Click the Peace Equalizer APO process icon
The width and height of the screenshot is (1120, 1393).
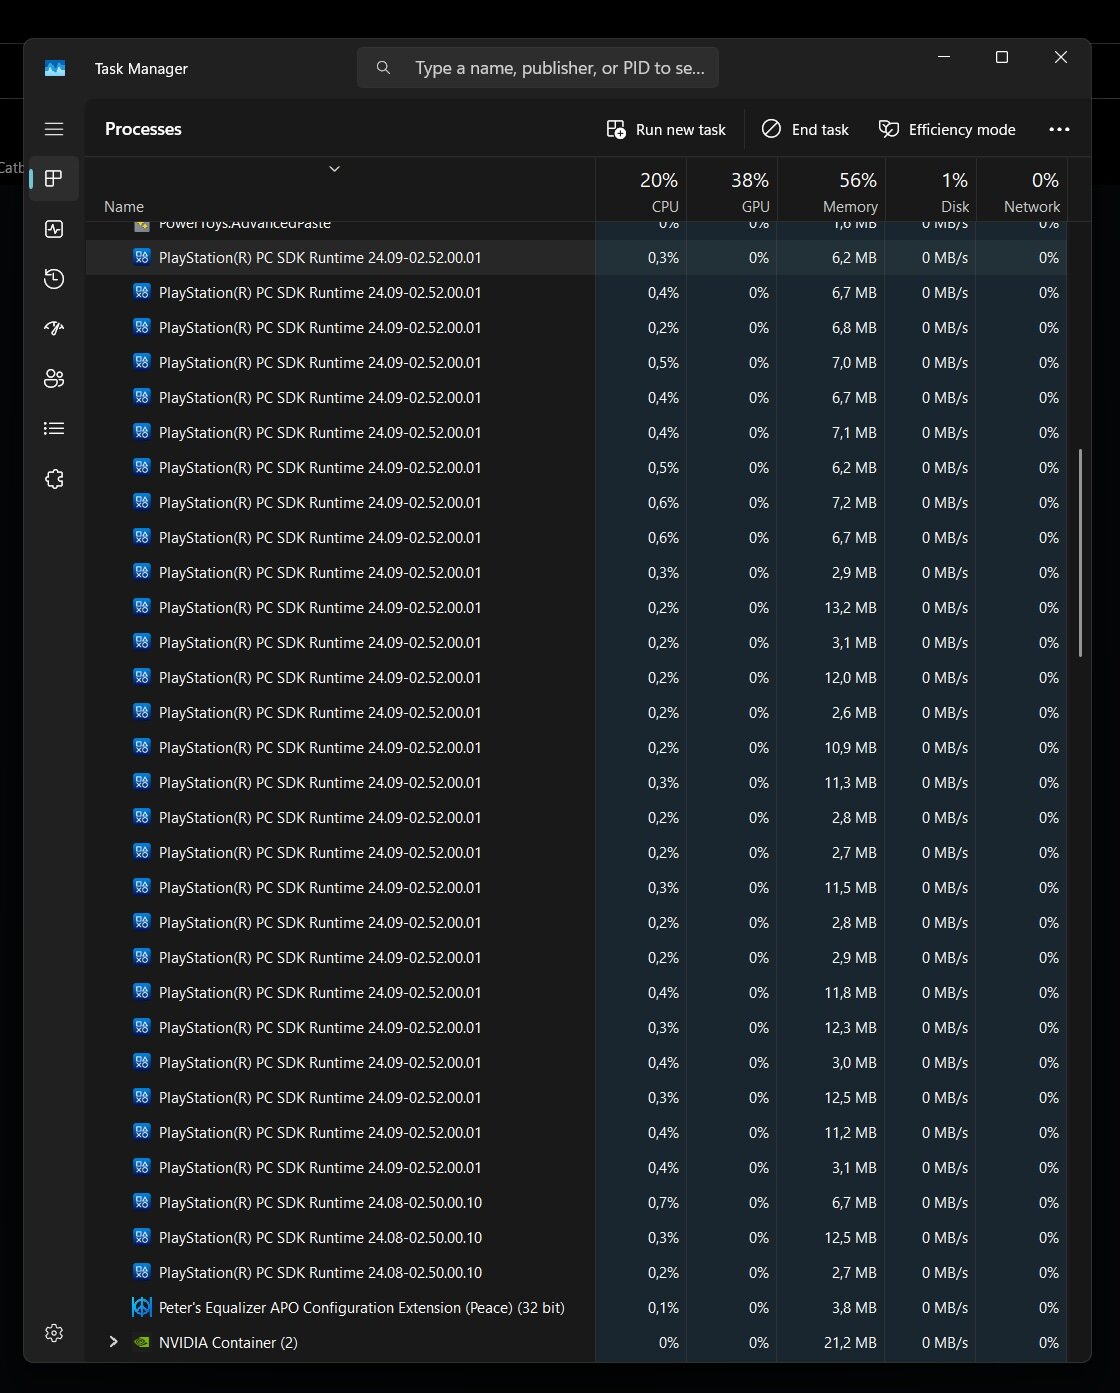pos(142,1307)
